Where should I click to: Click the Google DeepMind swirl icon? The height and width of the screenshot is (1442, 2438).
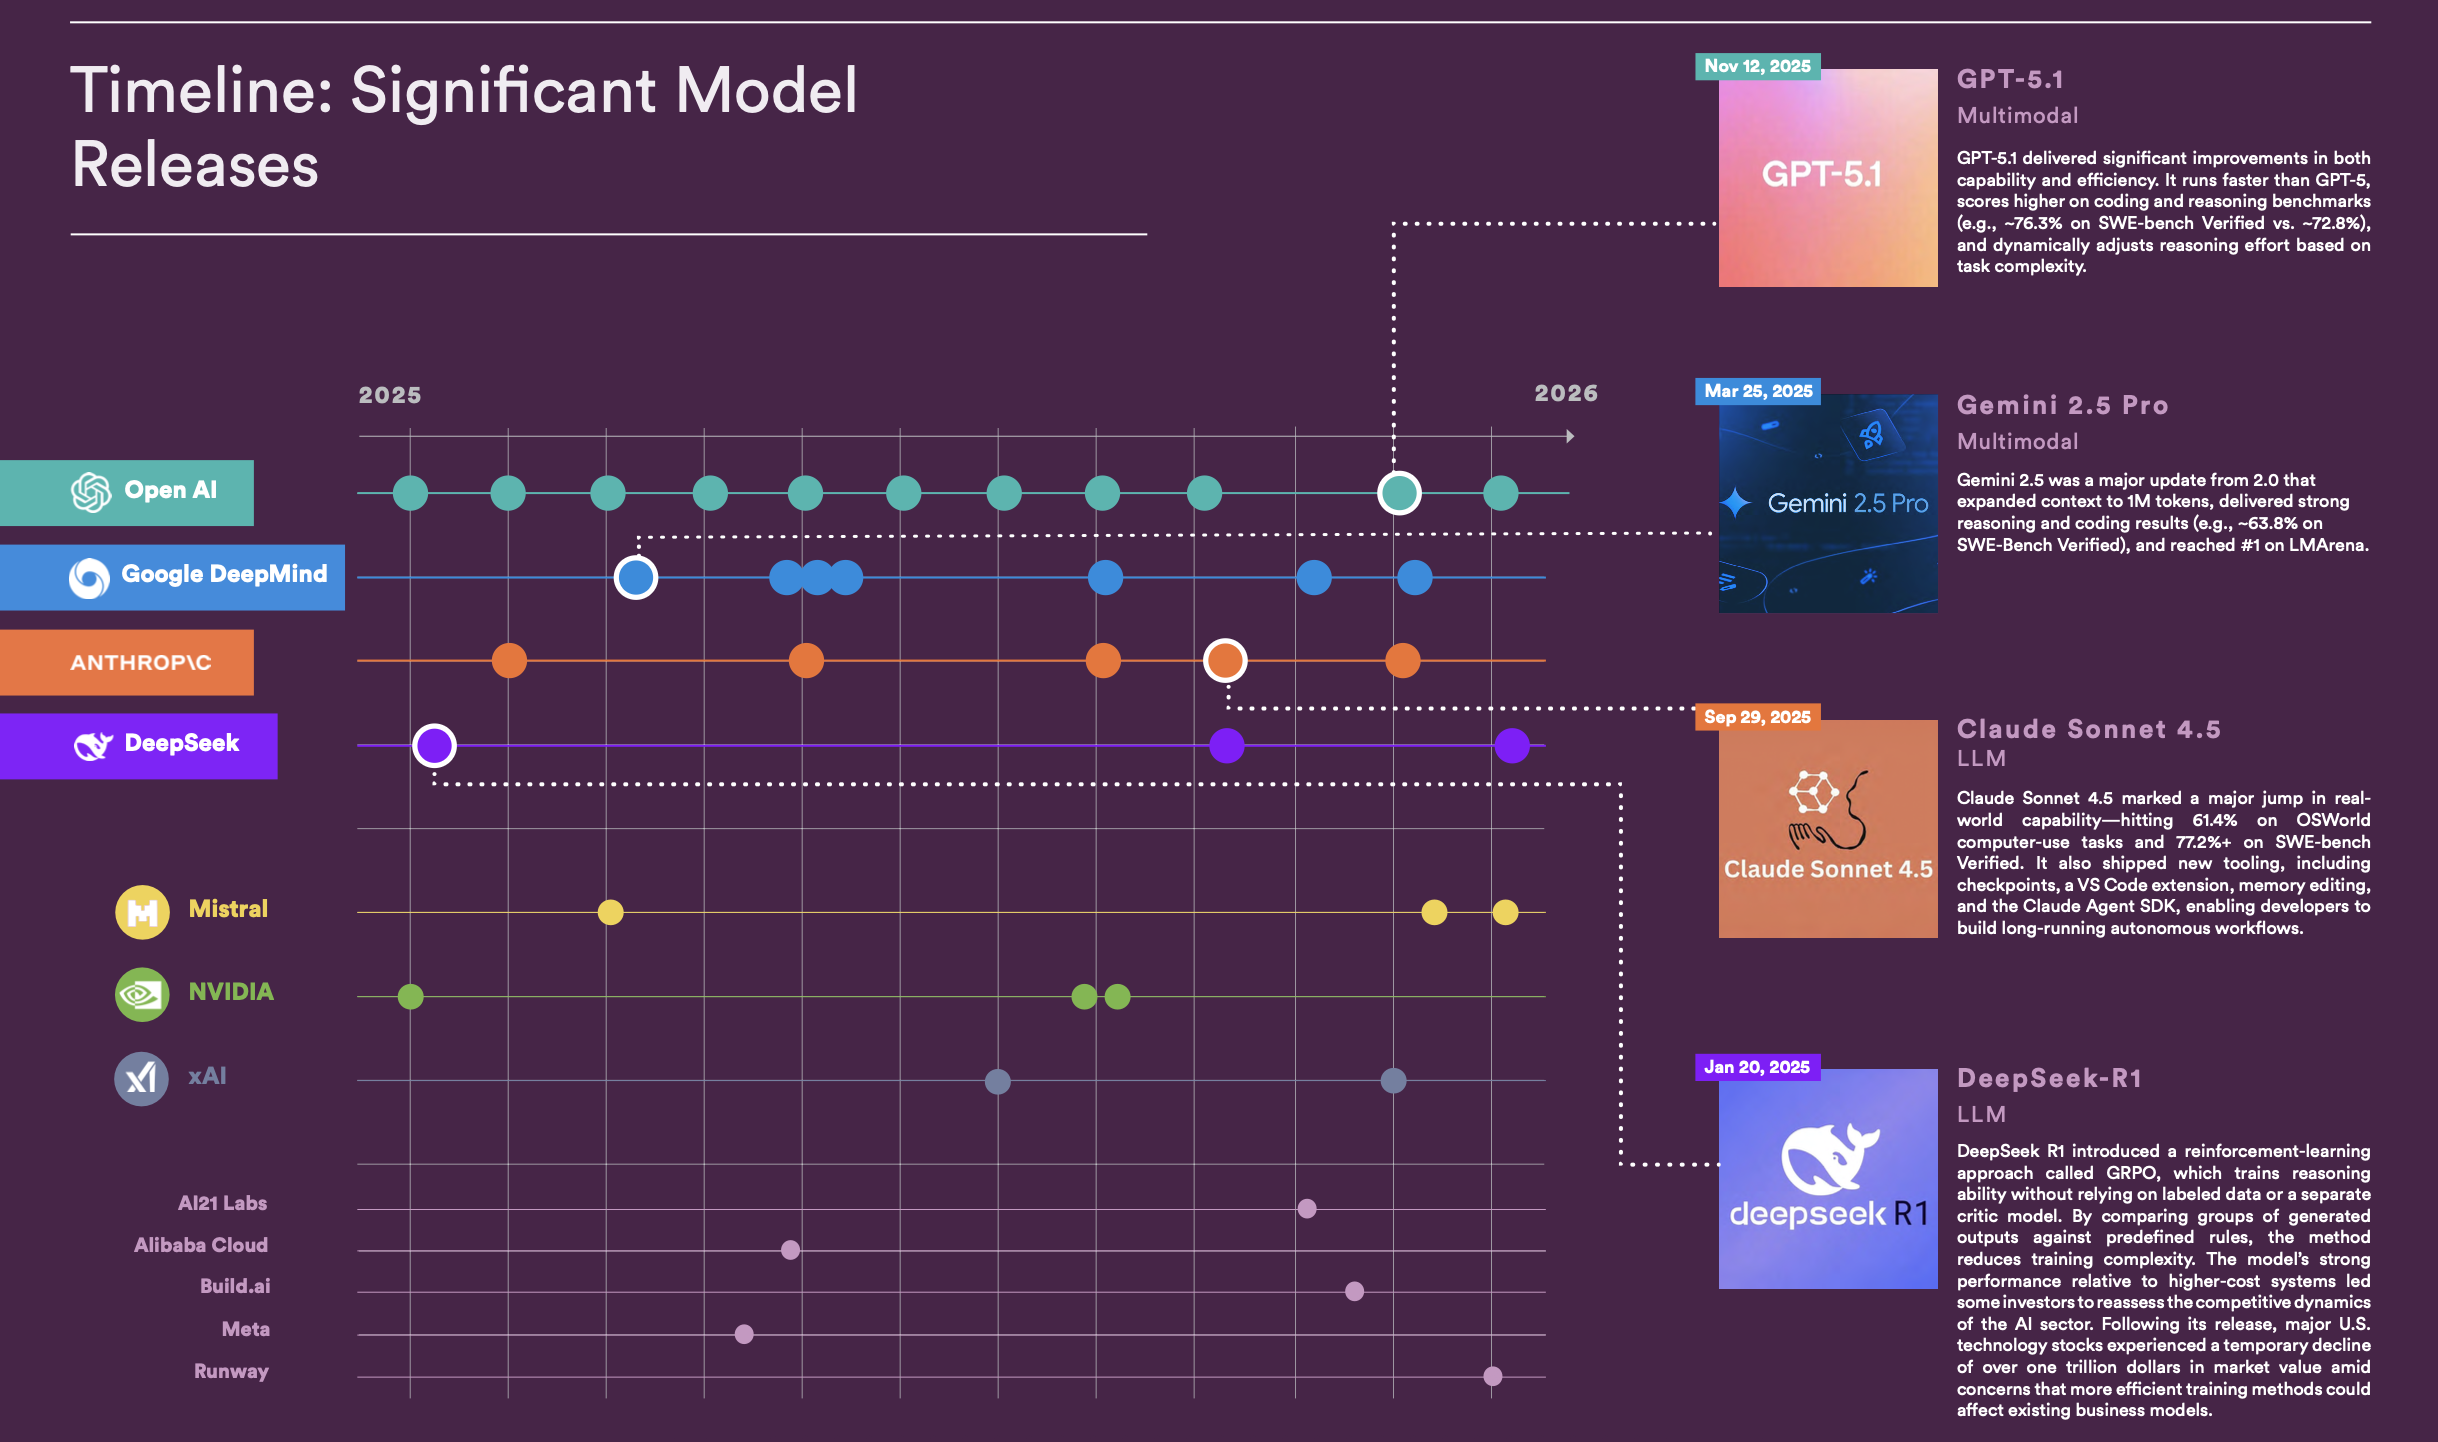coord(89,577)
